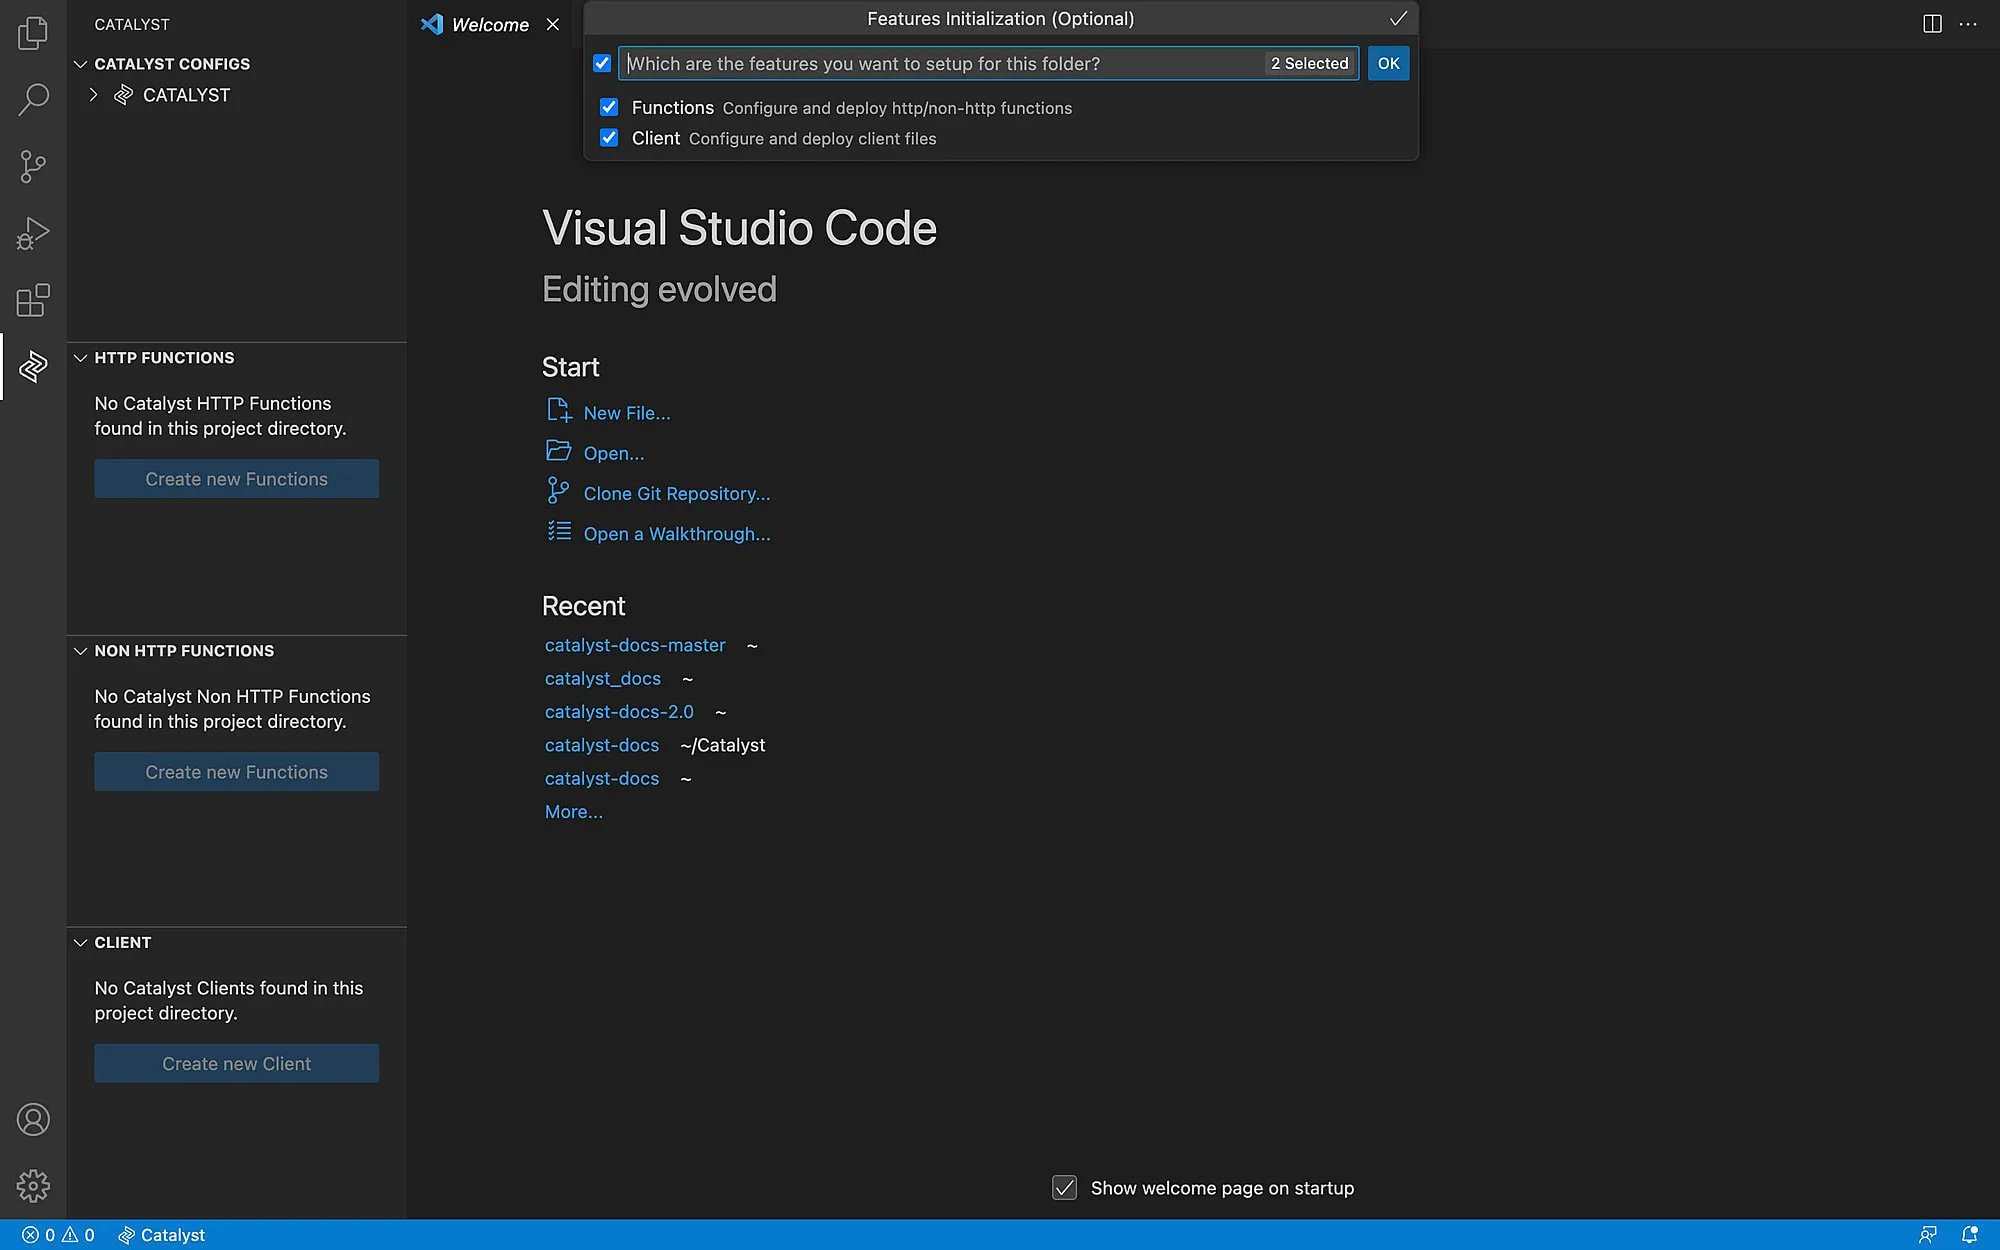This screenshot has width=2000, height=1250.
Task: Click Create new Functions under HTTP Functions
Action: click(x=237, y=479)
